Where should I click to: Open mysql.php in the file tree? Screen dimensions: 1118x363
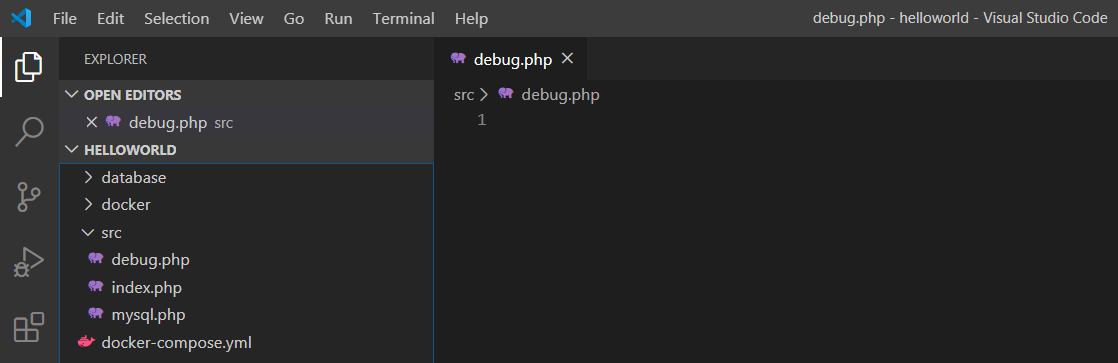(x=246, y=315)
